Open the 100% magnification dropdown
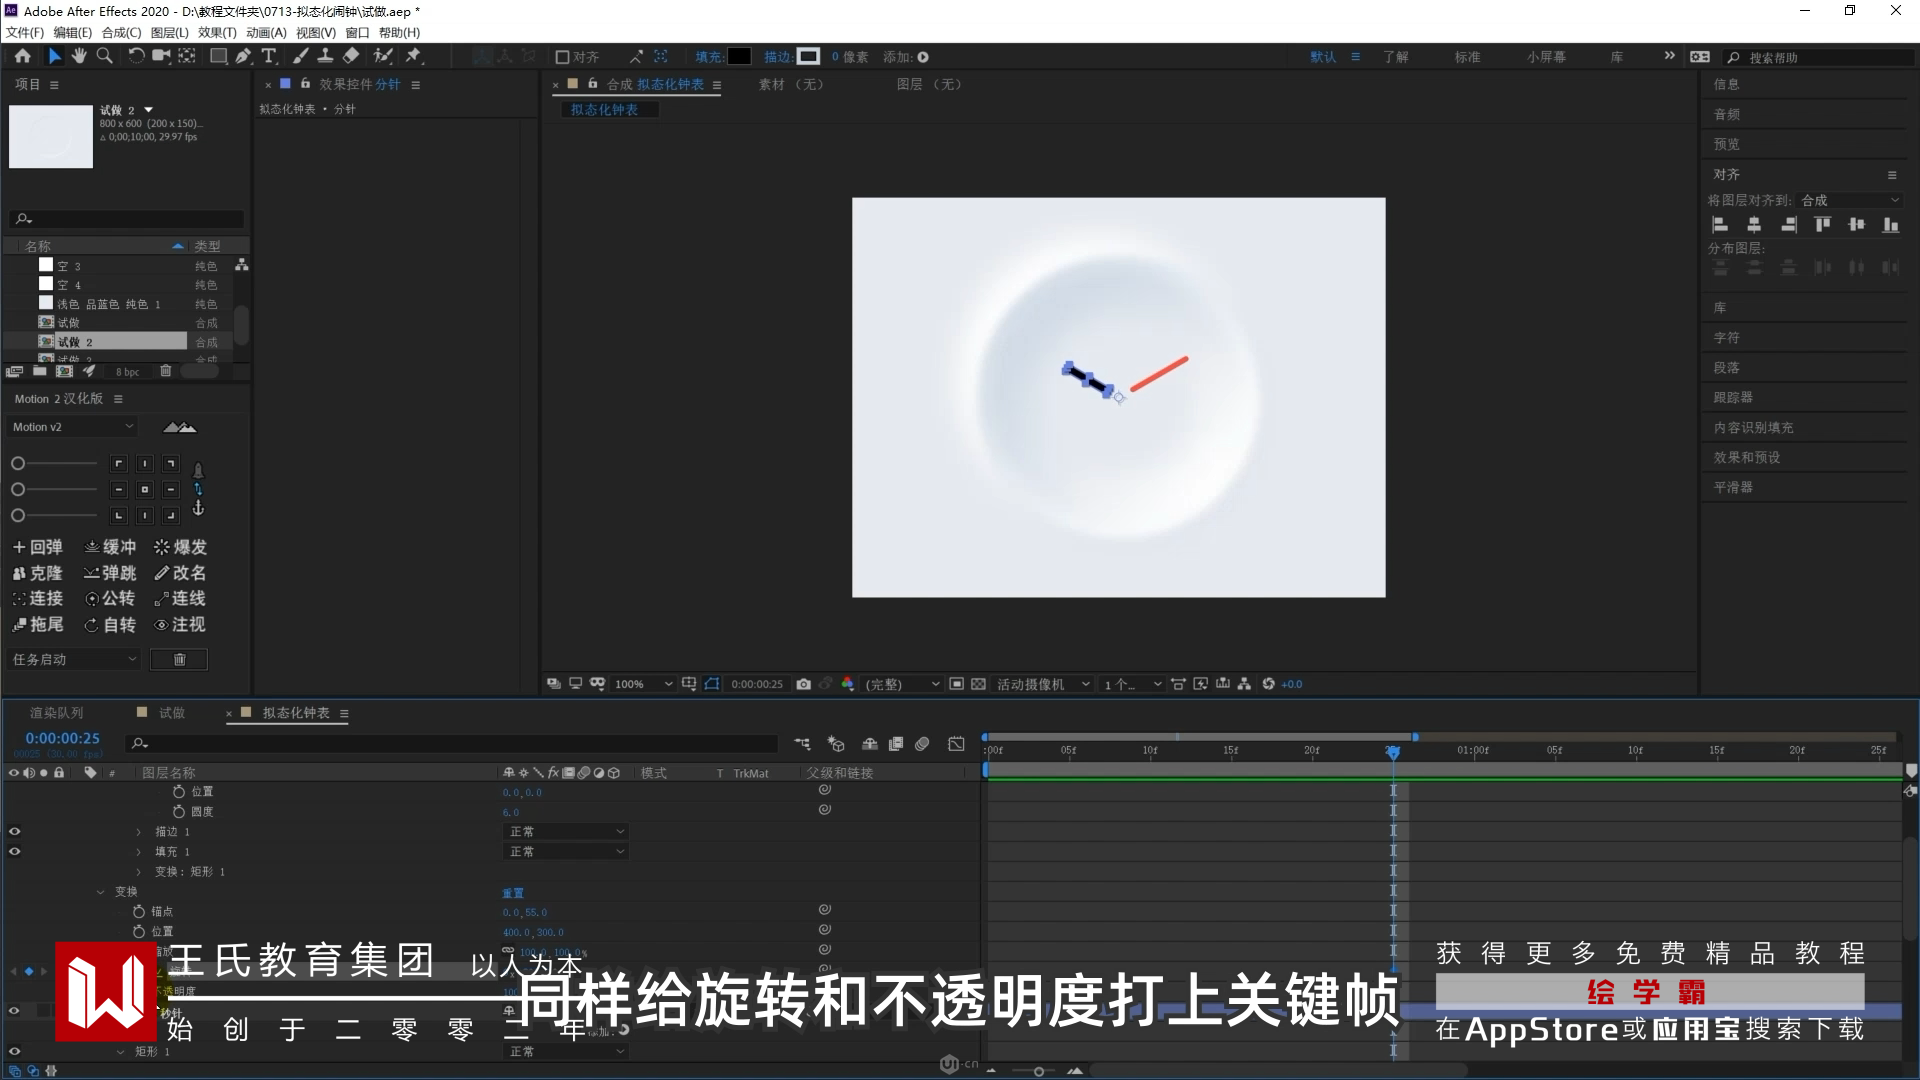 [x=643, y=684]
